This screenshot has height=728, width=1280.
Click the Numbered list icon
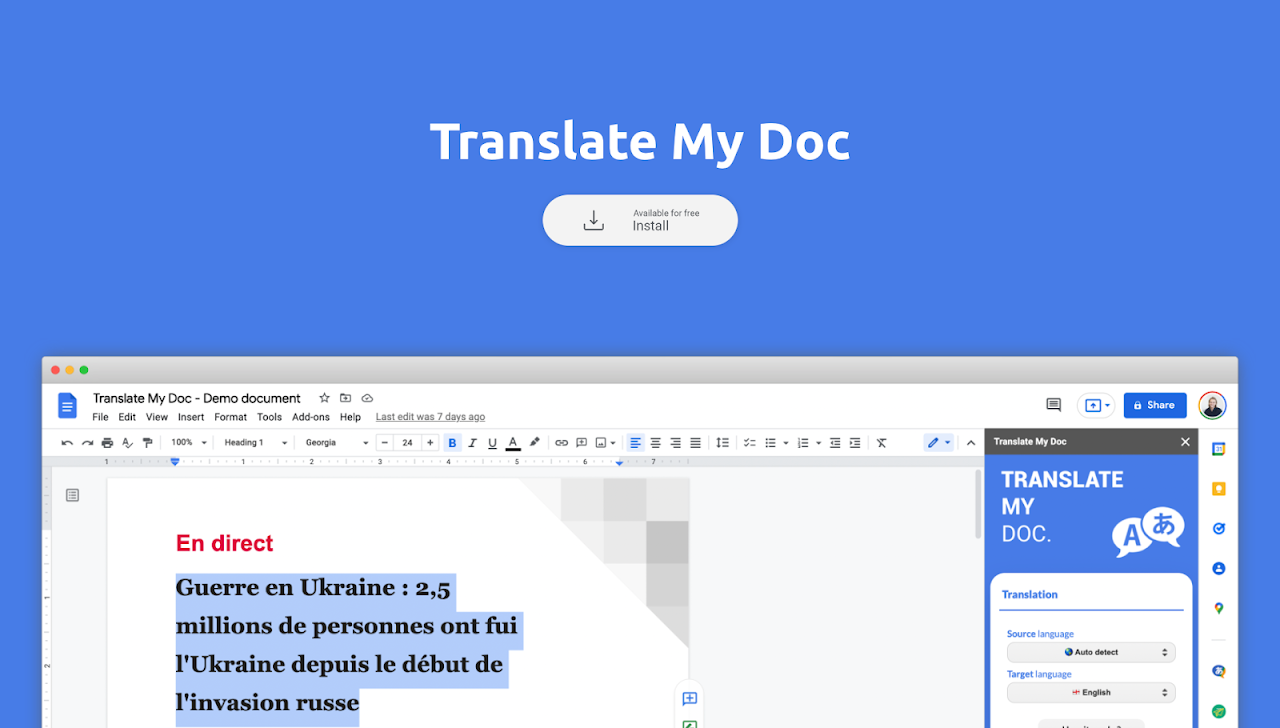click(803, 443)
